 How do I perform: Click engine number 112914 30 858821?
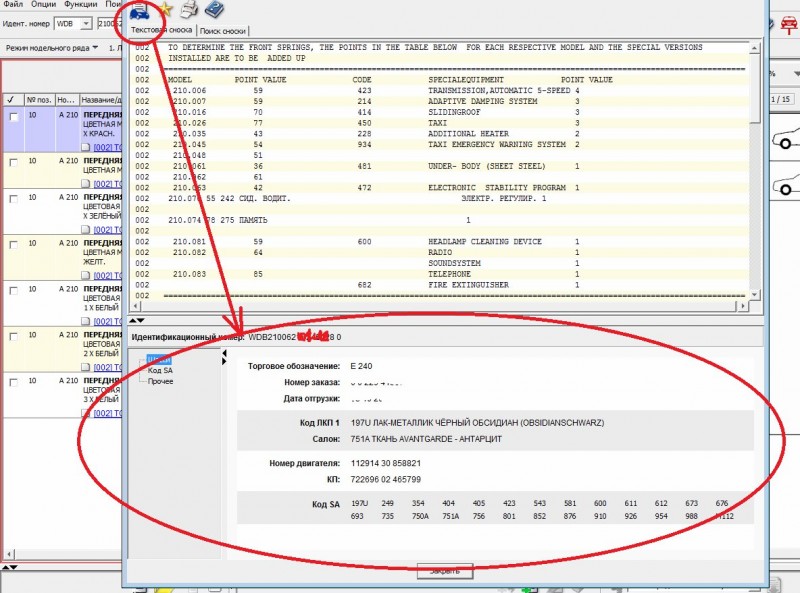coord(386,463)
